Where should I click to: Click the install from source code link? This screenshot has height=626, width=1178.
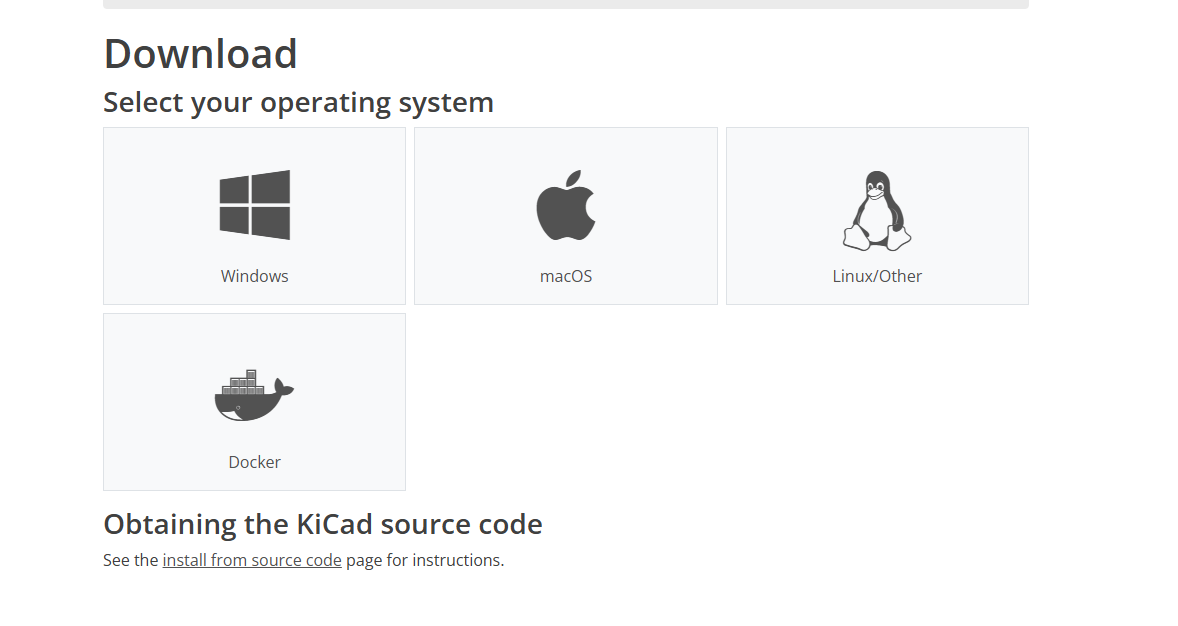pyautogui.click(x=252, y=559)
